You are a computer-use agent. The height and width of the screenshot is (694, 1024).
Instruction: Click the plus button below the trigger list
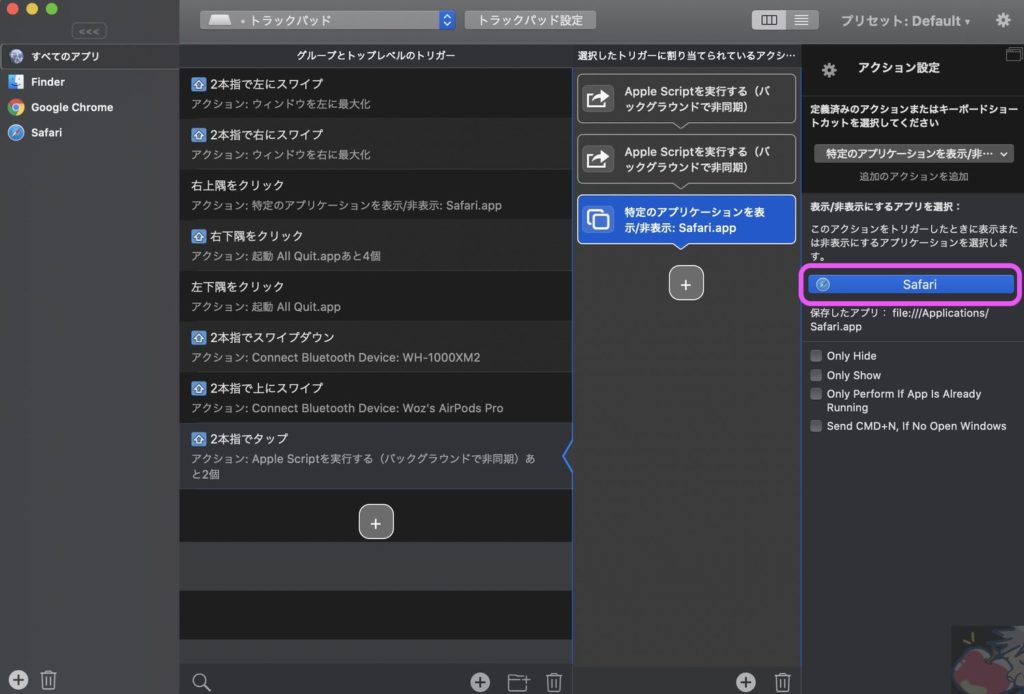click(x=376, y=521)
